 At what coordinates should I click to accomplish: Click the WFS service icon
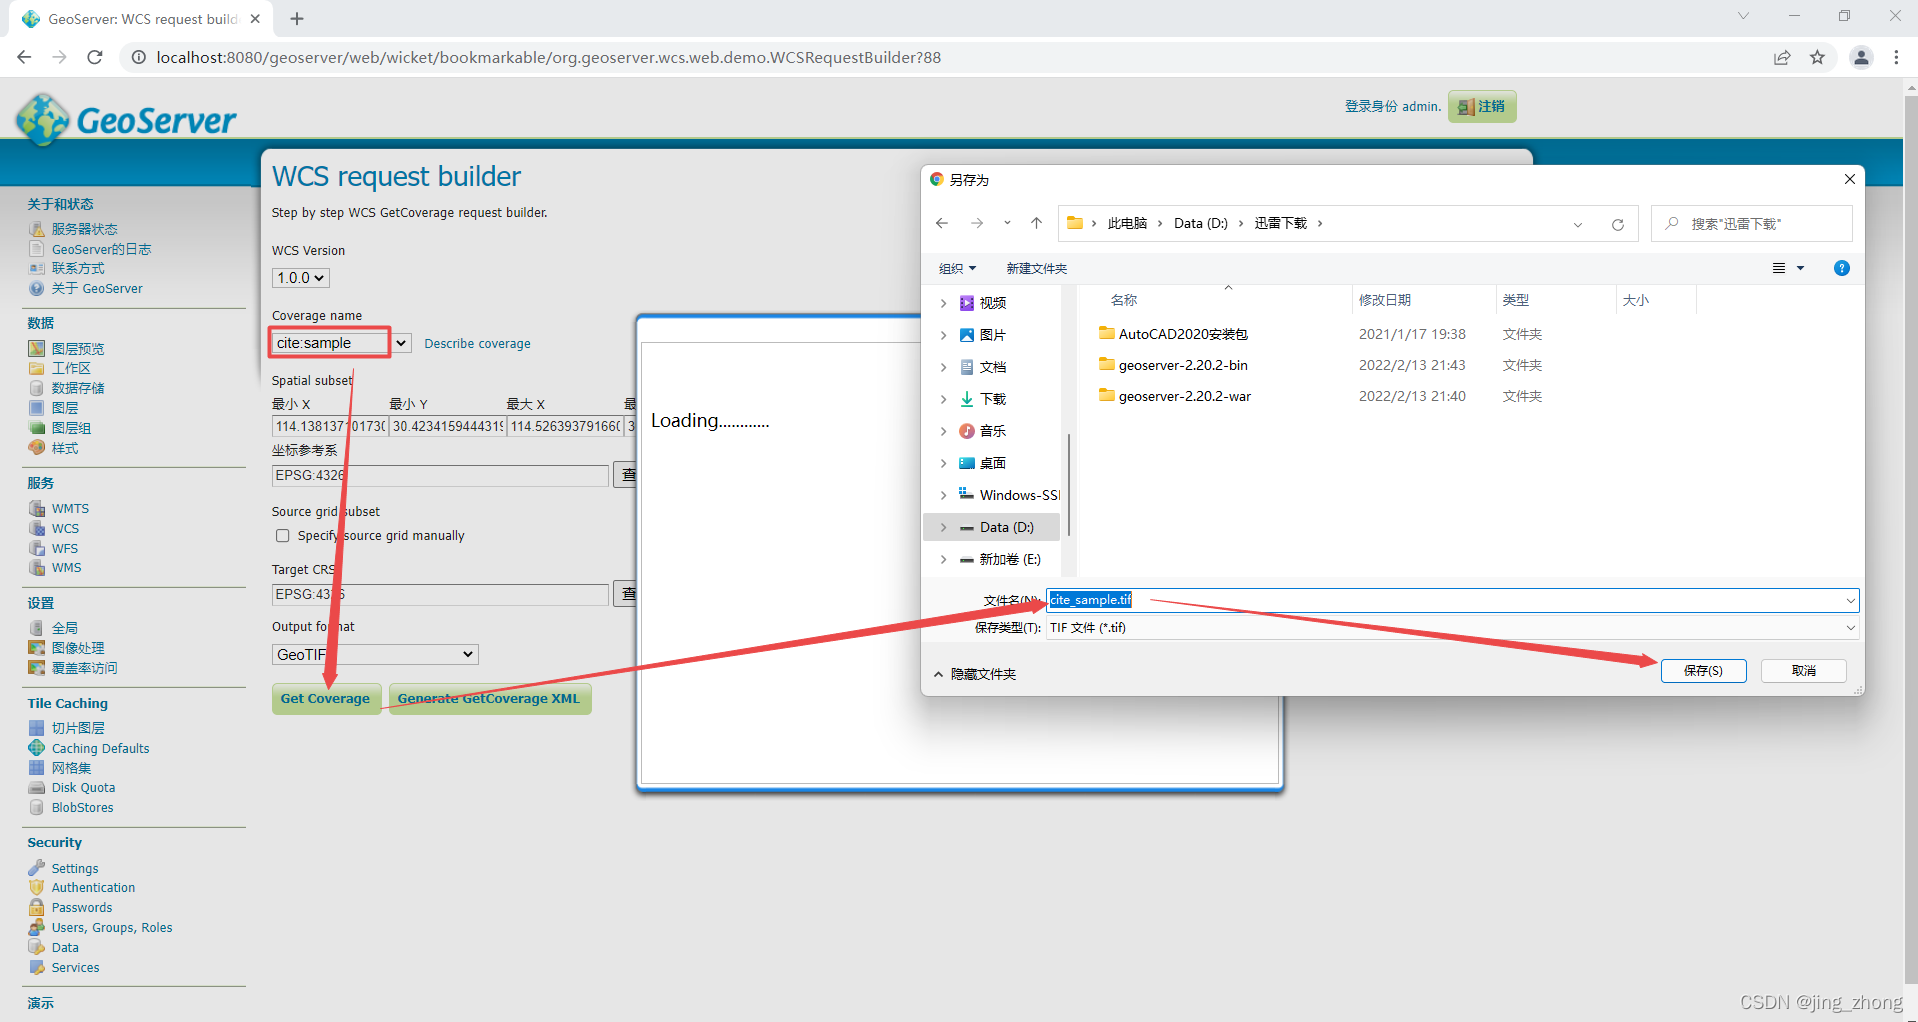point(37,548)
